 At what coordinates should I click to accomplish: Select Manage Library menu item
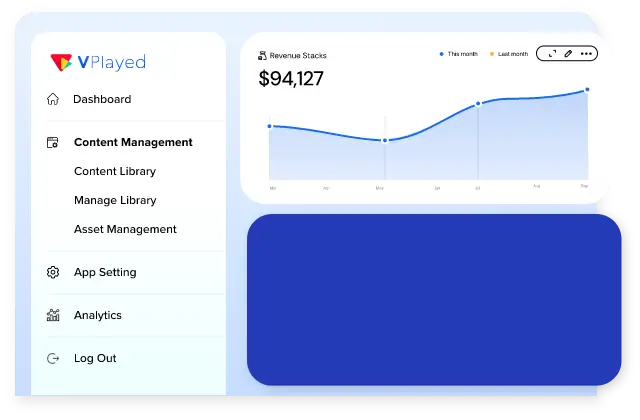coord(115,200)
